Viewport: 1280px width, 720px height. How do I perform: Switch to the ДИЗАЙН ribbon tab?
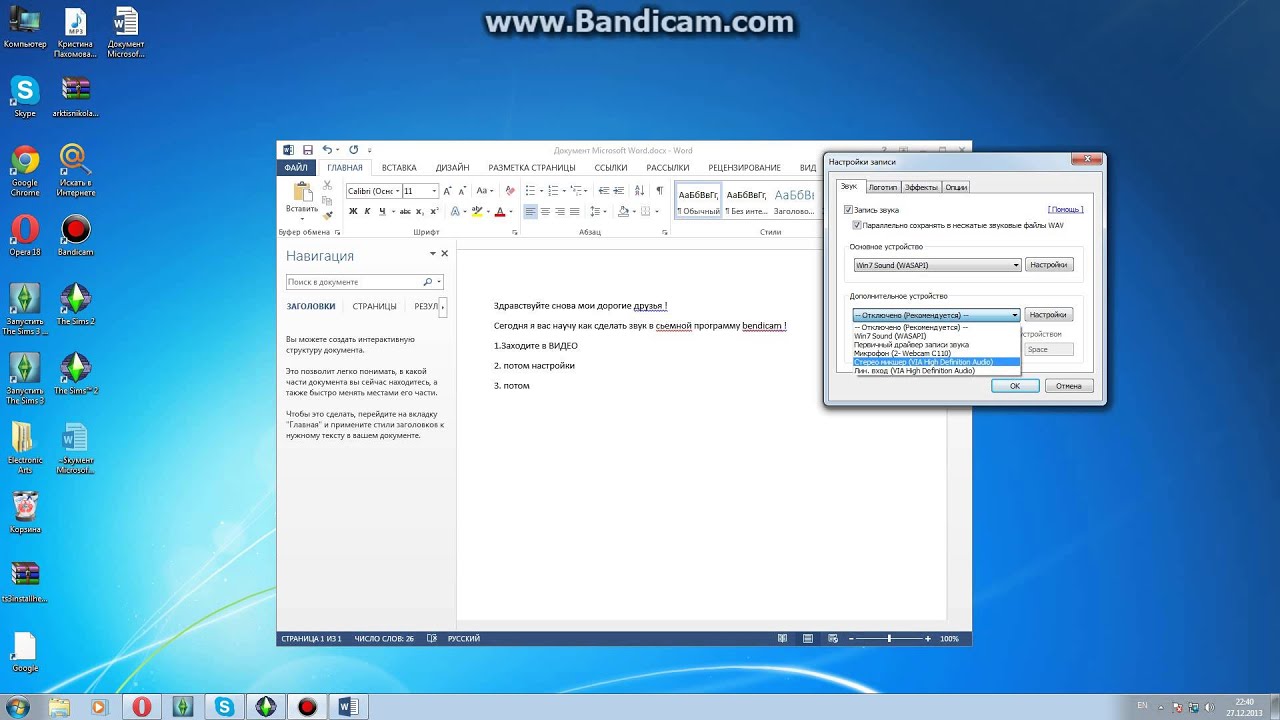(452, 168)
